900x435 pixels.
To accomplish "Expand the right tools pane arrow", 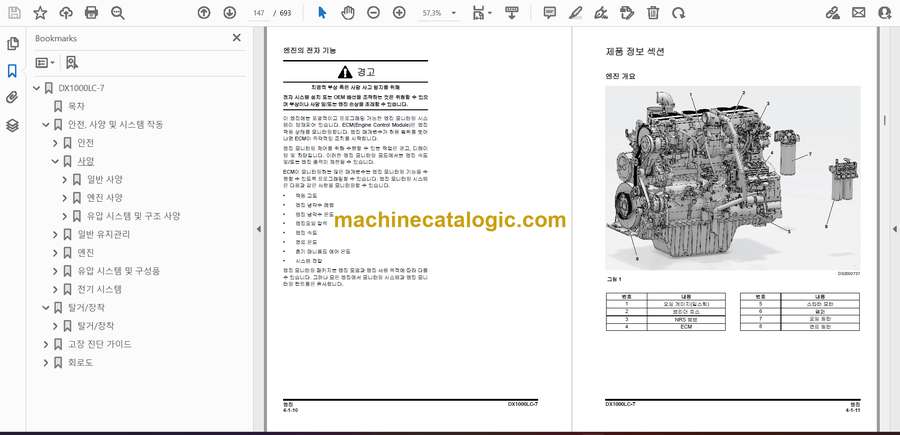I will pos(894,228).
